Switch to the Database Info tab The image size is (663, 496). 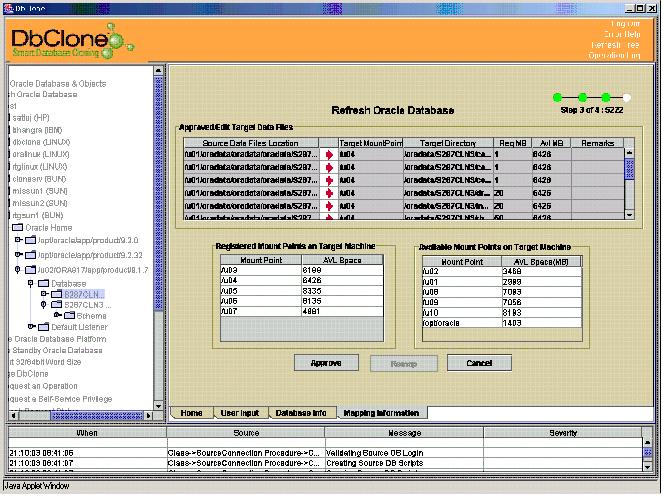[301, 413]
